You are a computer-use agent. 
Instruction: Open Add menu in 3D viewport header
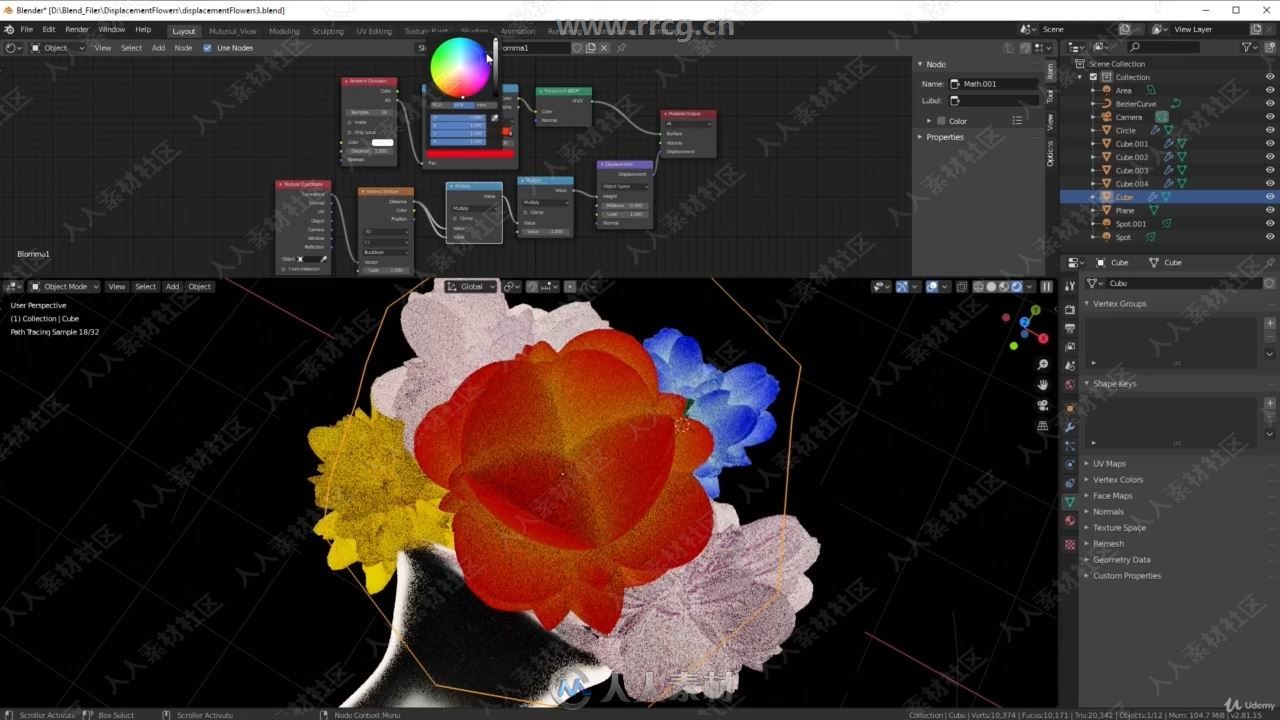(172, 287)
